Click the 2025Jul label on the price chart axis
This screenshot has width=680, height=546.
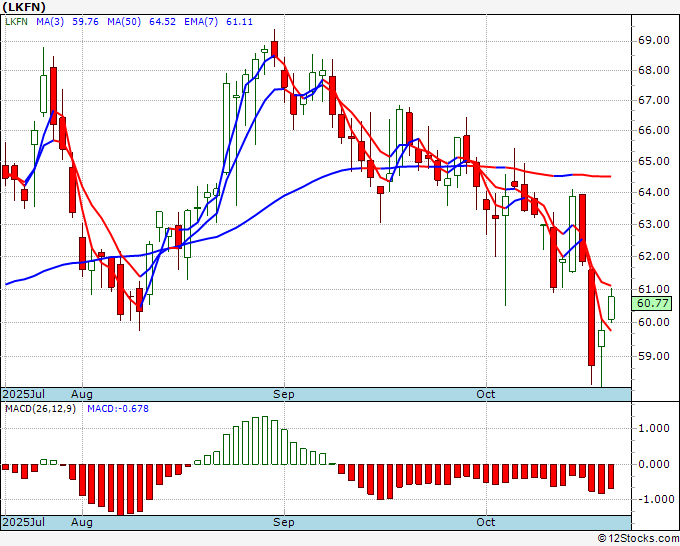[x=23, y=394]
